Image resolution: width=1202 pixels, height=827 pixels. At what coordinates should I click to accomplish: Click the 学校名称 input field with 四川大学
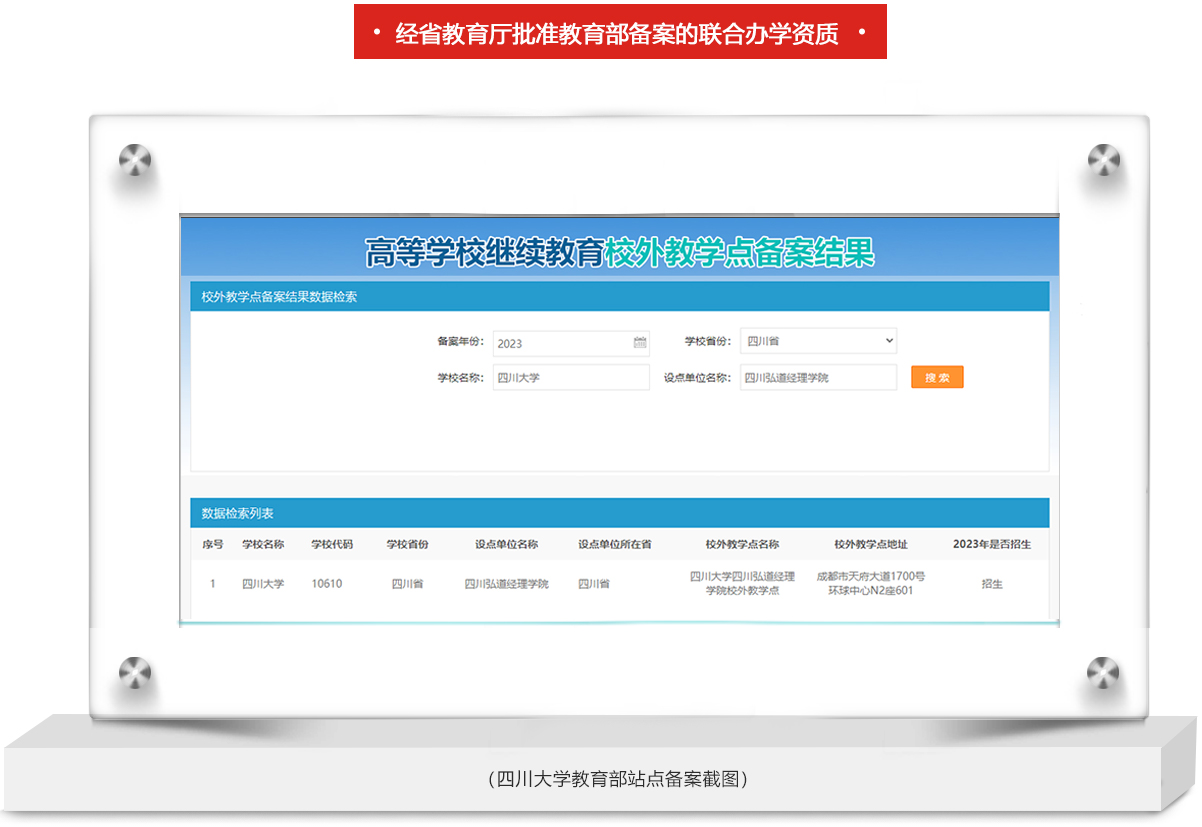pos(571,378)
